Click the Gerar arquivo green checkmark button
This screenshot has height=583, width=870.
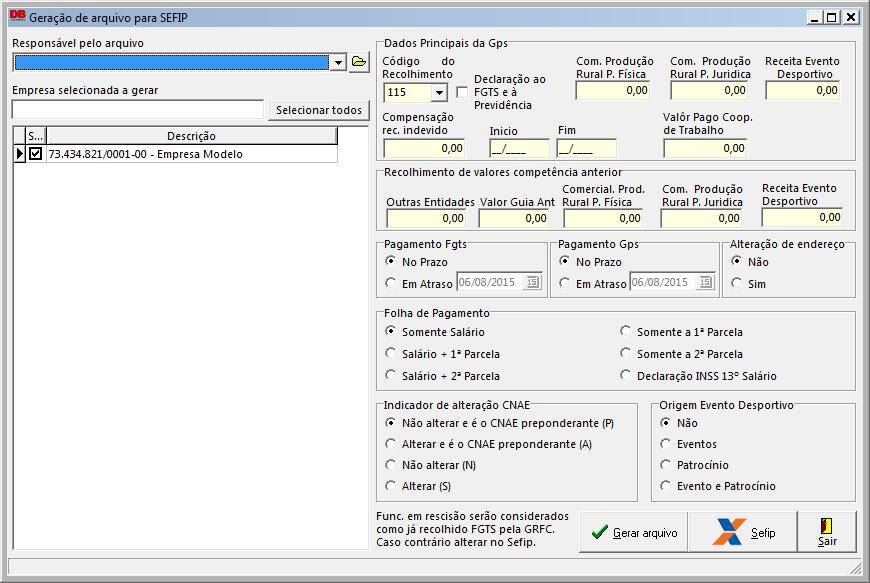pyautogui.click(x=633, y=532)
